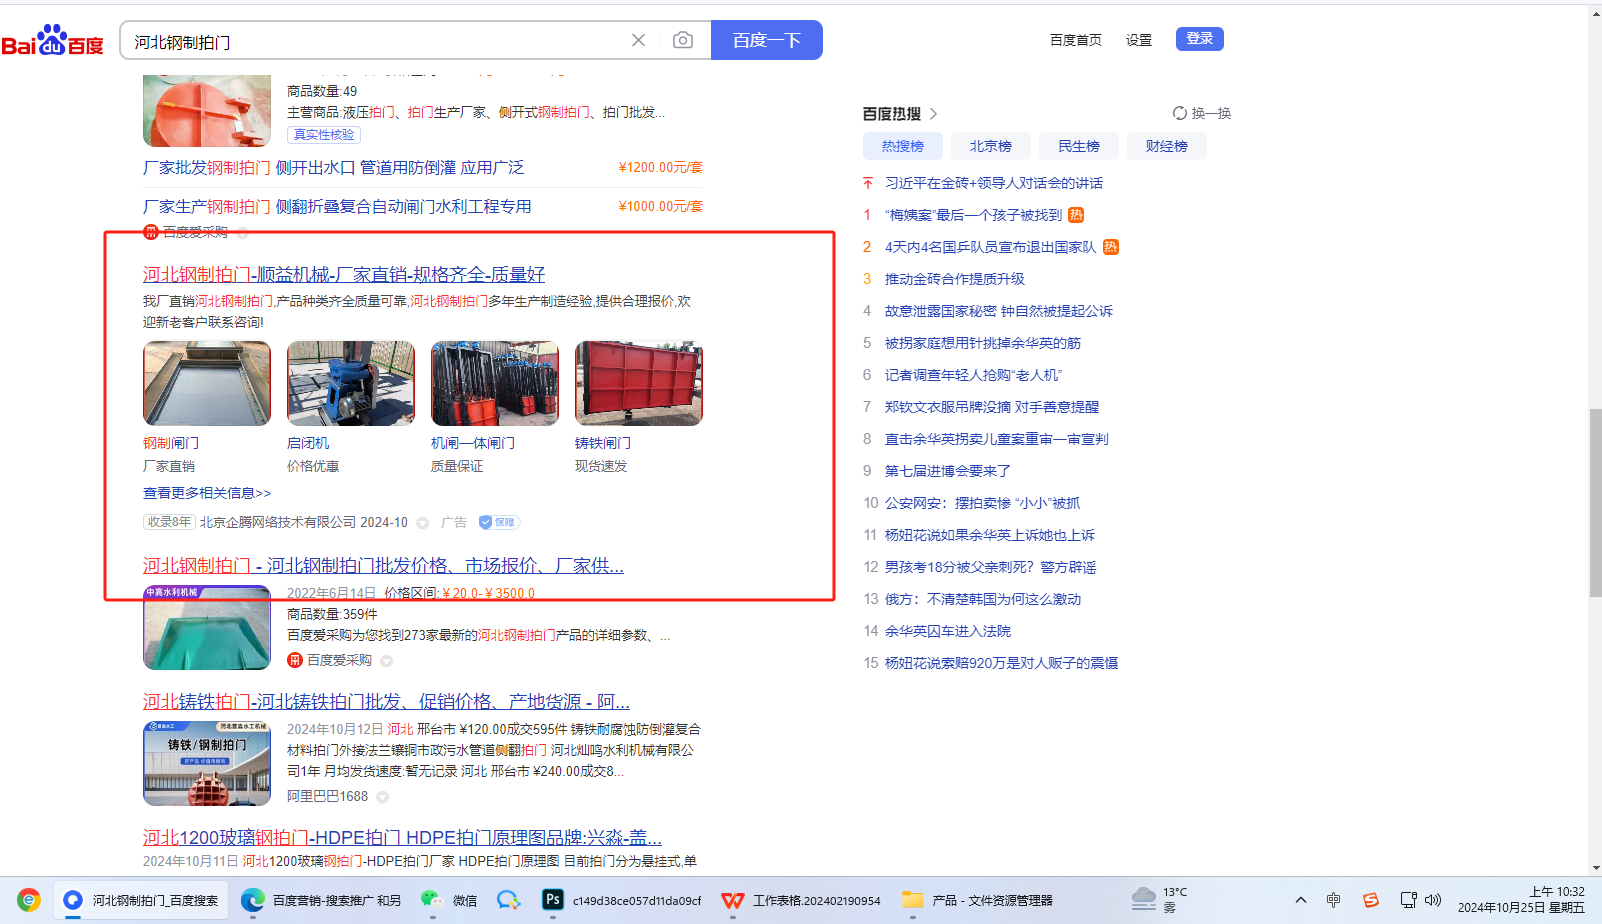Open the 百度热搜 chevron arrow

tap(933, 114)
